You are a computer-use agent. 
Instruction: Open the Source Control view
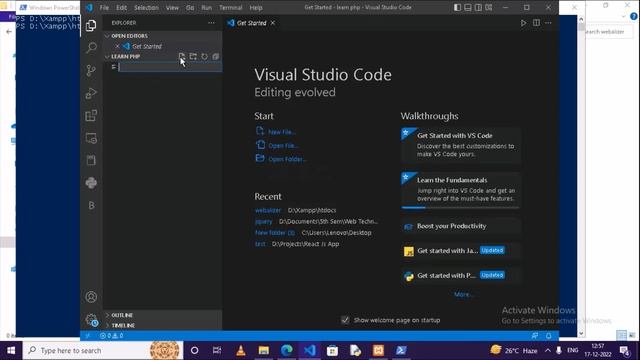pyautogui.click(x=91, y=70)
